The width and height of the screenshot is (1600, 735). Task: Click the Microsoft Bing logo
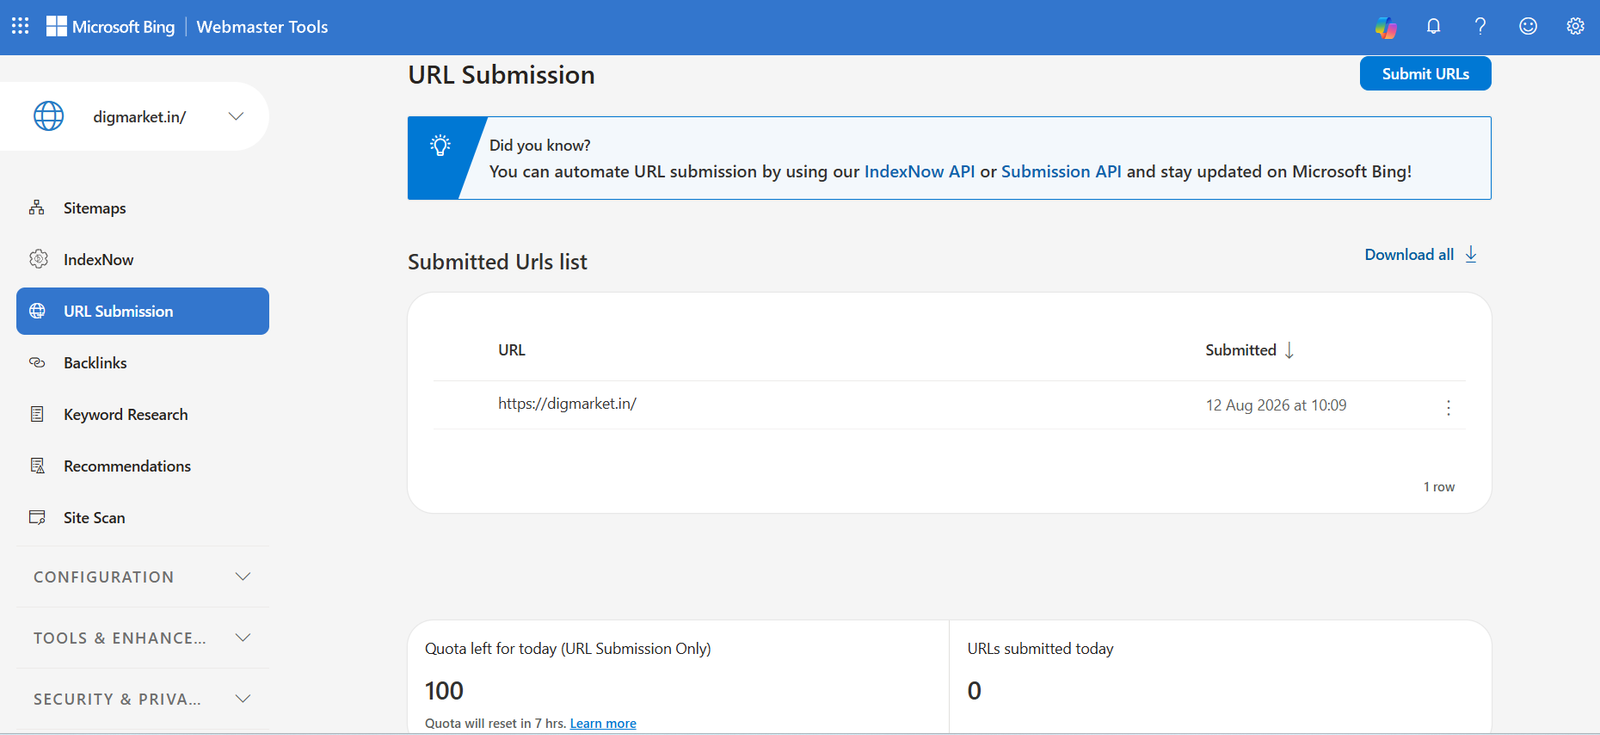(x=111, y=27)
